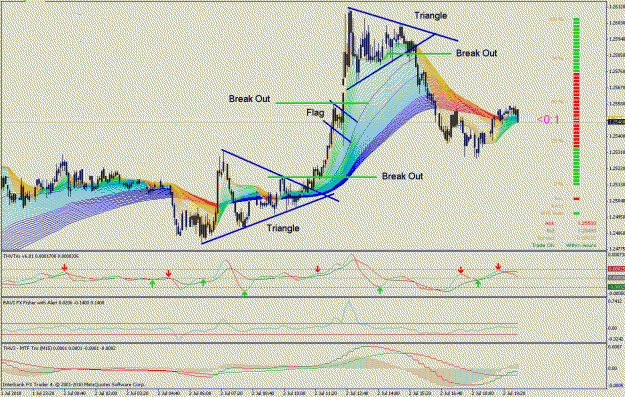Click the lowest green buy arrow near "2 Jul 07:20"
This screenshot has width=625, height=397.
[x=244, y=293]
